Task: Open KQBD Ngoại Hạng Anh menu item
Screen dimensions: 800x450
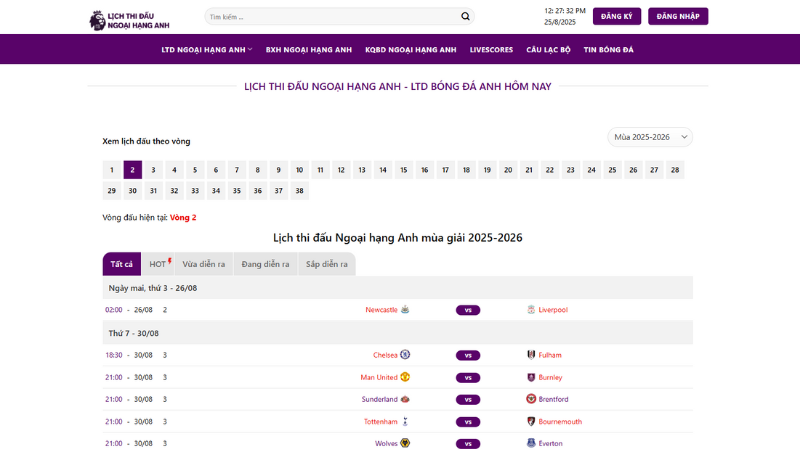Action: click(x=411, y=49)
